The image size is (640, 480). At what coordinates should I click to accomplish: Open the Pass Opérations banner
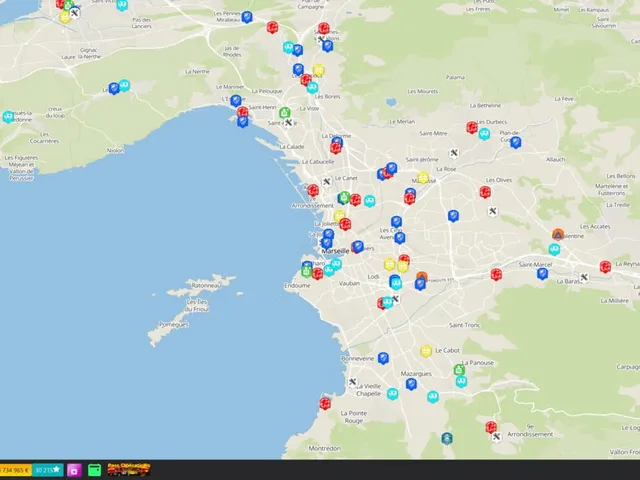[129, 470]
